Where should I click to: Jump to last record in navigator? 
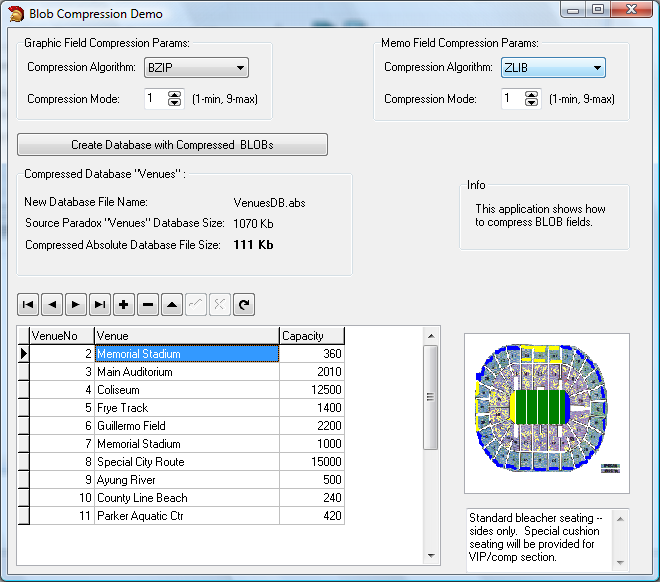[99, 304]
